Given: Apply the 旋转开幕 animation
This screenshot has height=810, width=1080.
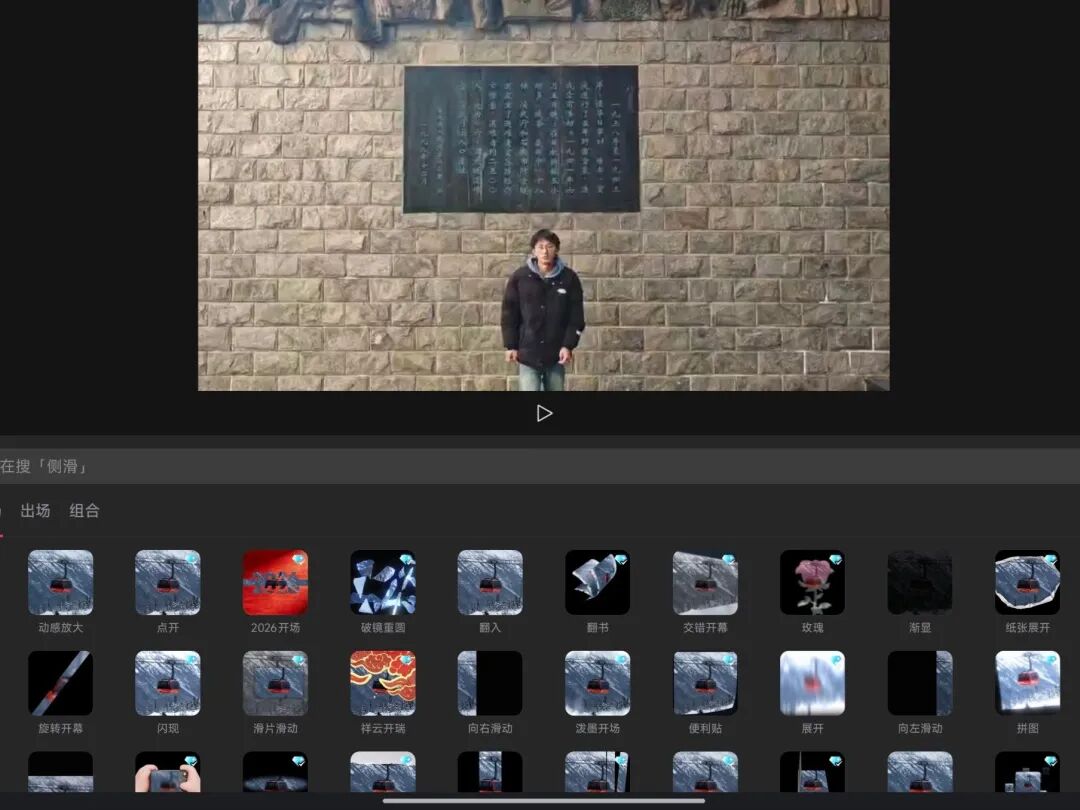Looking at the screenshot, I should coord(60,684).
